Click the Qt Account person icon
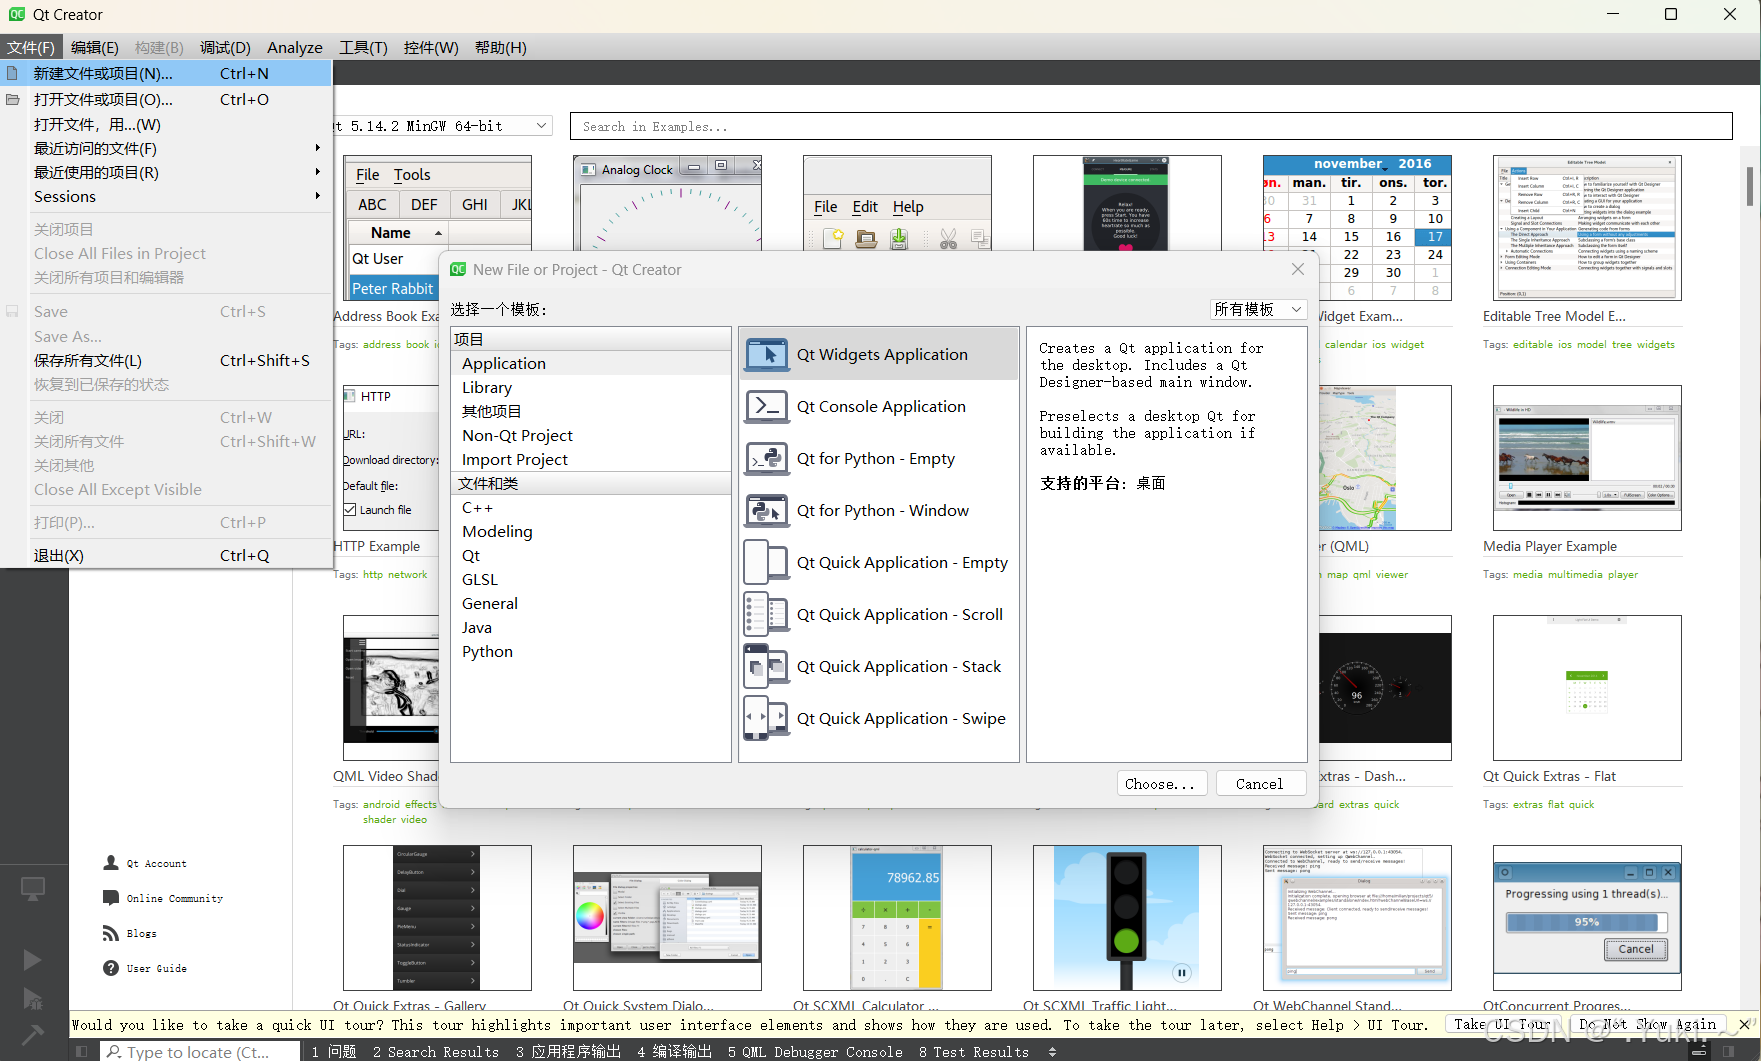 pyautogui.click(x=111, y=863)
